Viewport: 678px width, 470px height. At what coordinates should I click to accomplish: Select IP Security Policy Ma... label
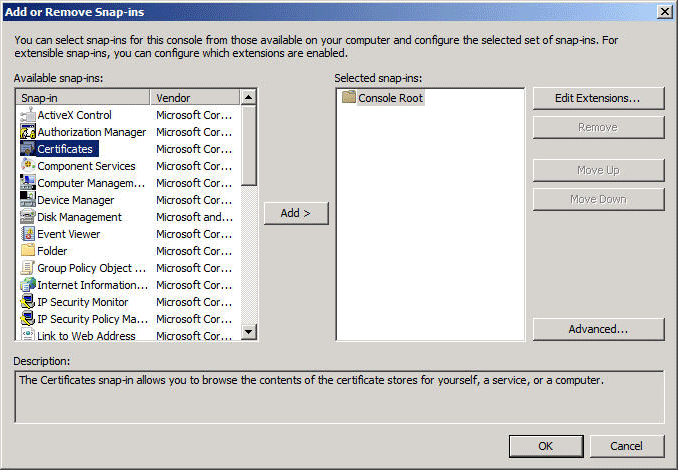click(x=93, y=319)
